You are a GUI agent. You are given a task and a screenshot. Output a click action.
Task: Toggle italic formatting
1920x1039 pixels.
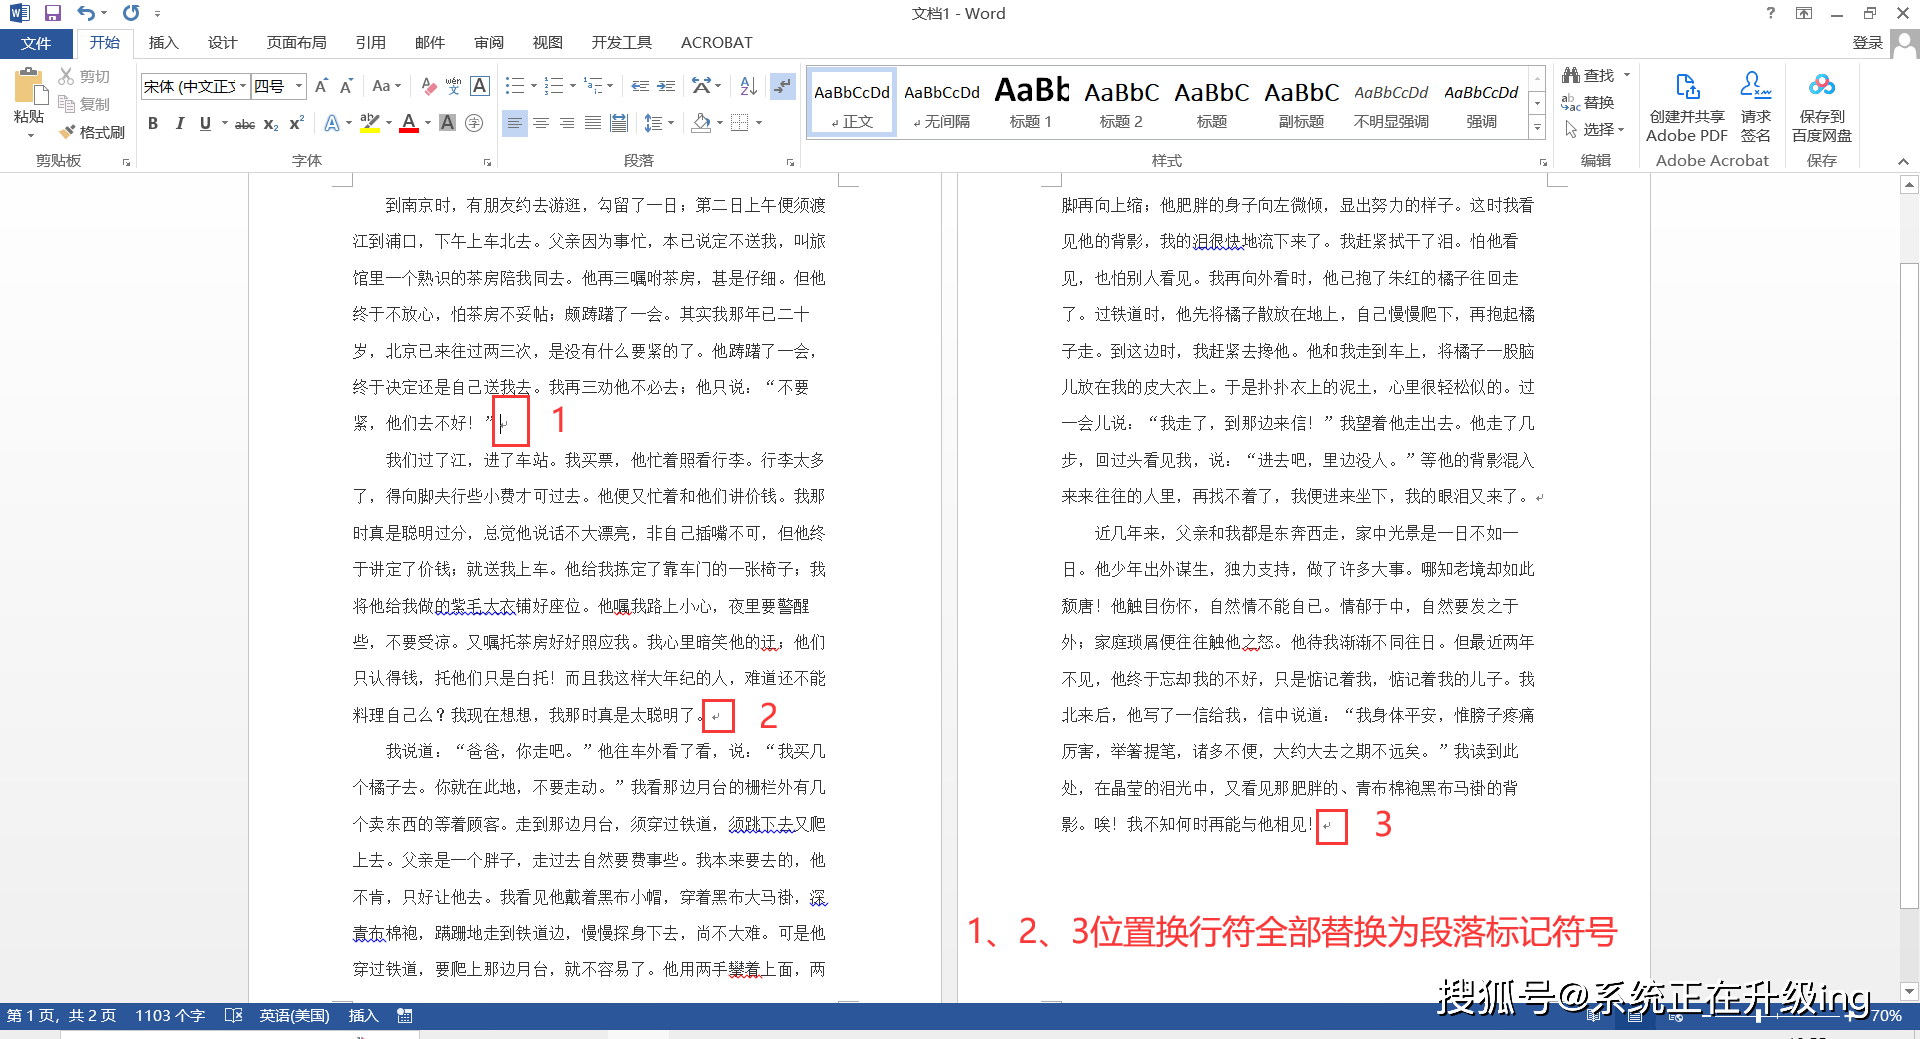pyautogui.click(x=179, y=123)
